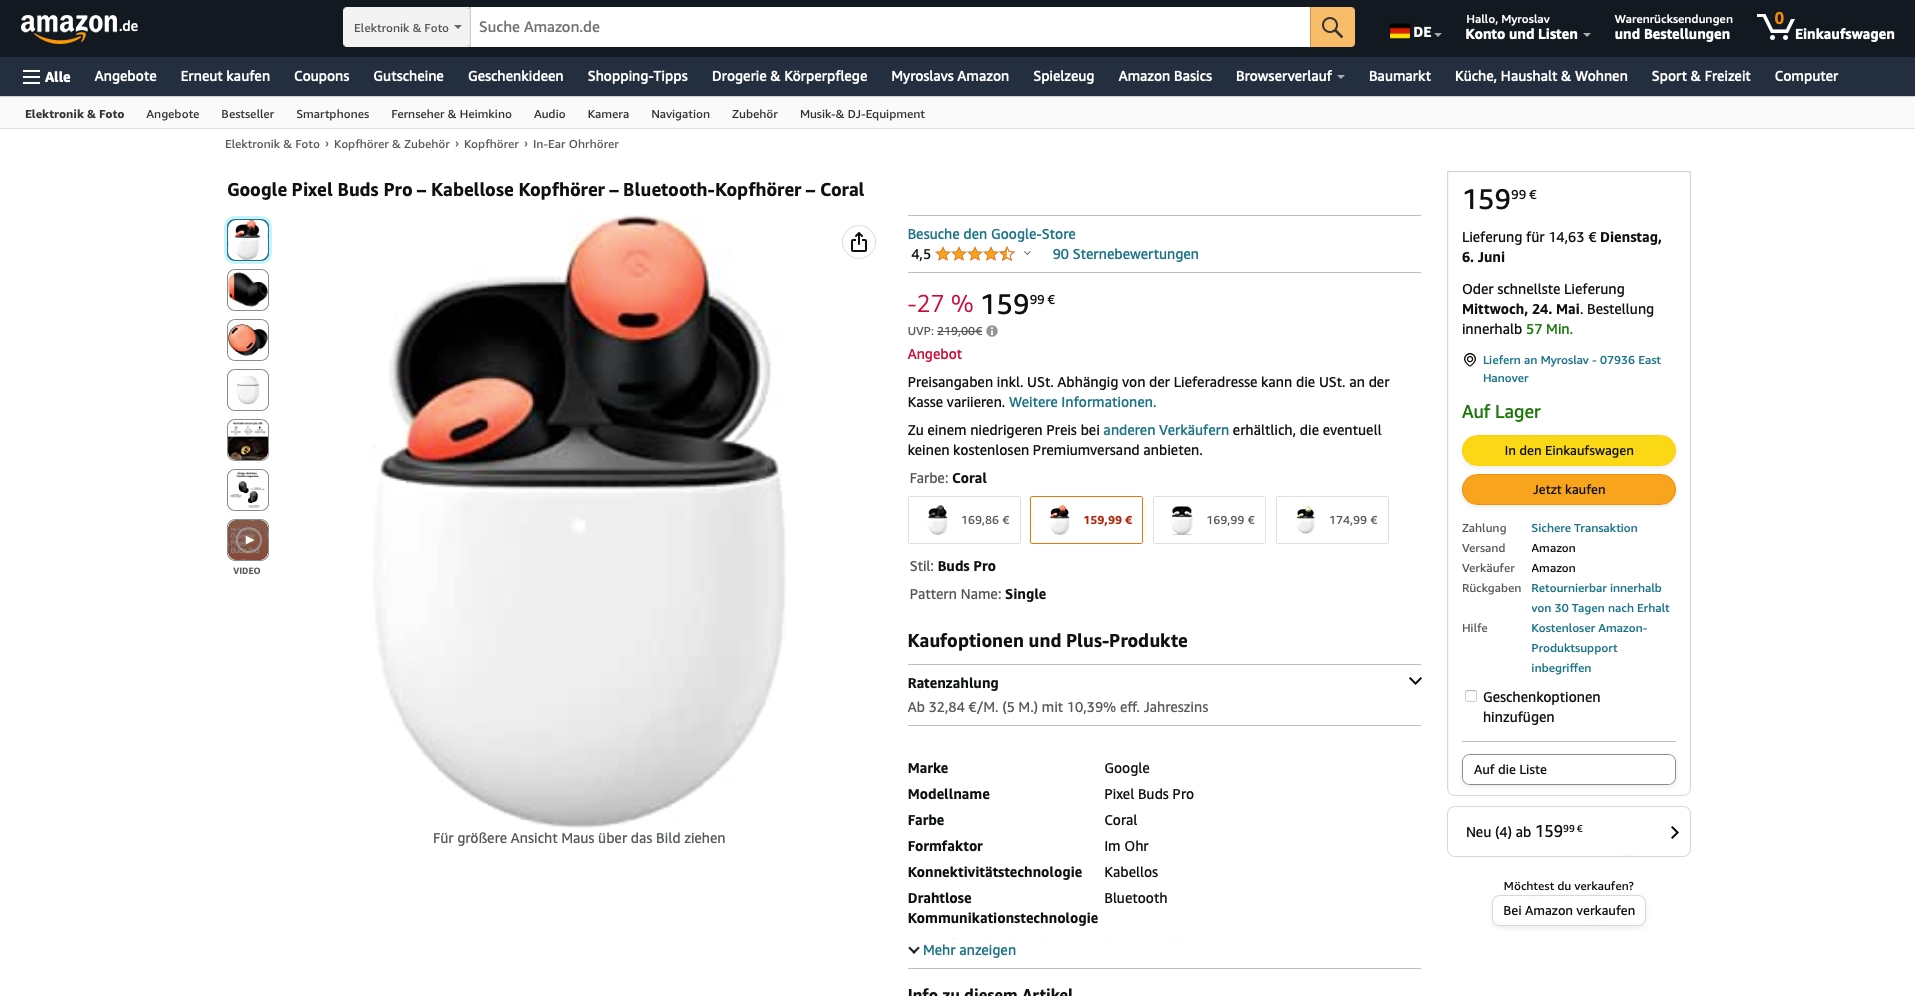Open the Alle hamburger menu
This screenshot has height=996, width=1915.
click(46, 76)
